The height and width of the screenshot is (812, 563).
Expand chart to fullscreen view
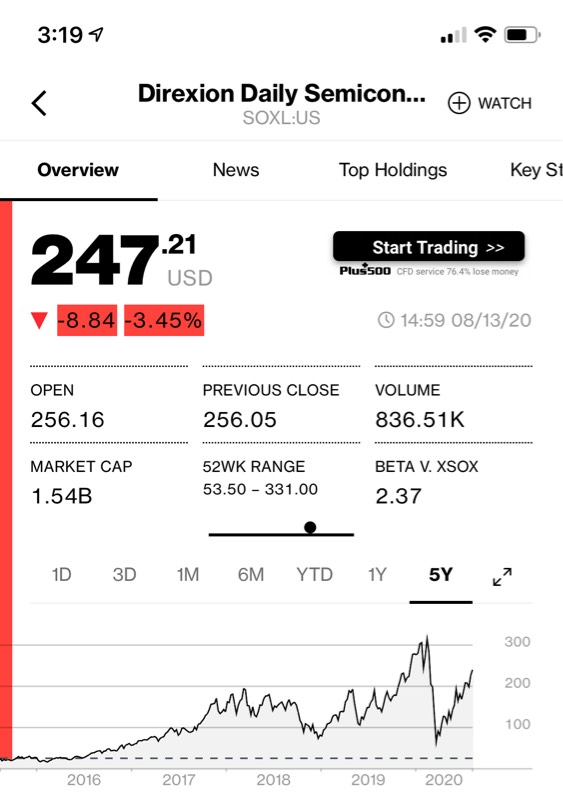coord(502,576)
